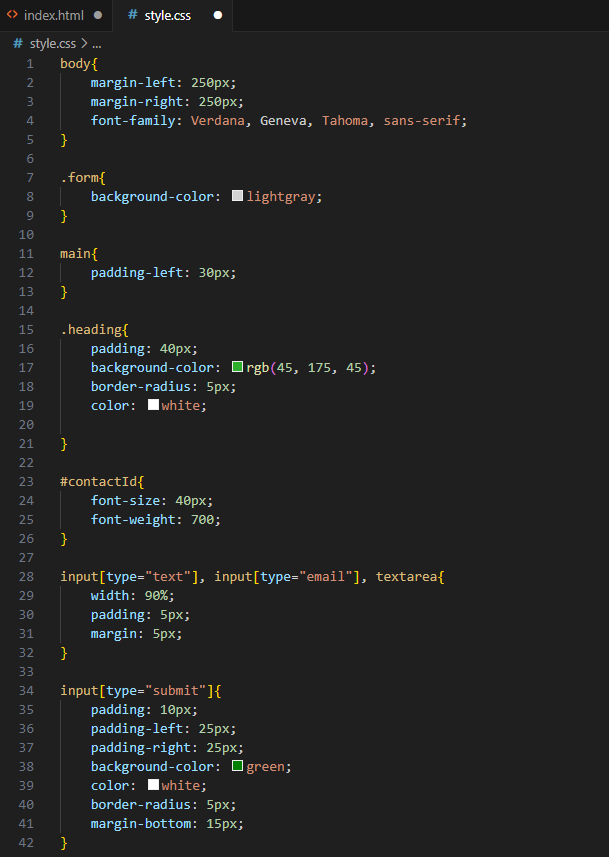
Task: Click the .form selector
Action: click(x=79, y=178)
